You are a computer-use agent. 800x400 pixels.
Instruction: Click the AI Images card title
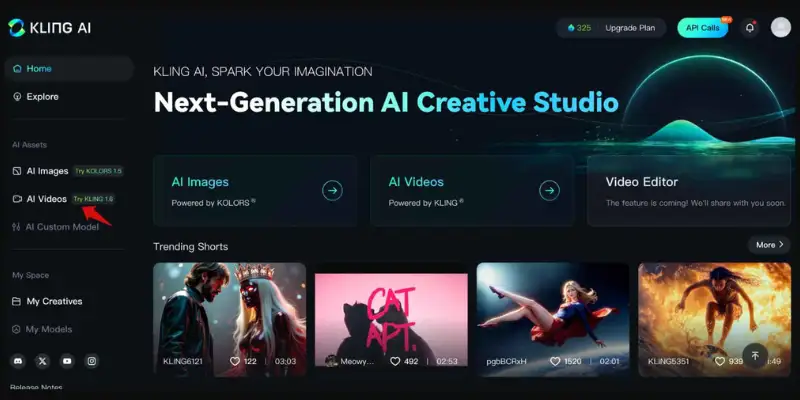[x=200, y=182]
